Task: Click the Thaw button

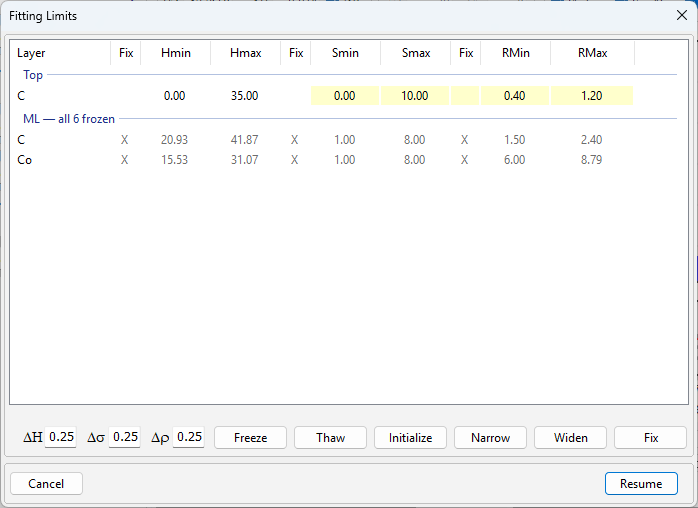Action: (330, 438)
